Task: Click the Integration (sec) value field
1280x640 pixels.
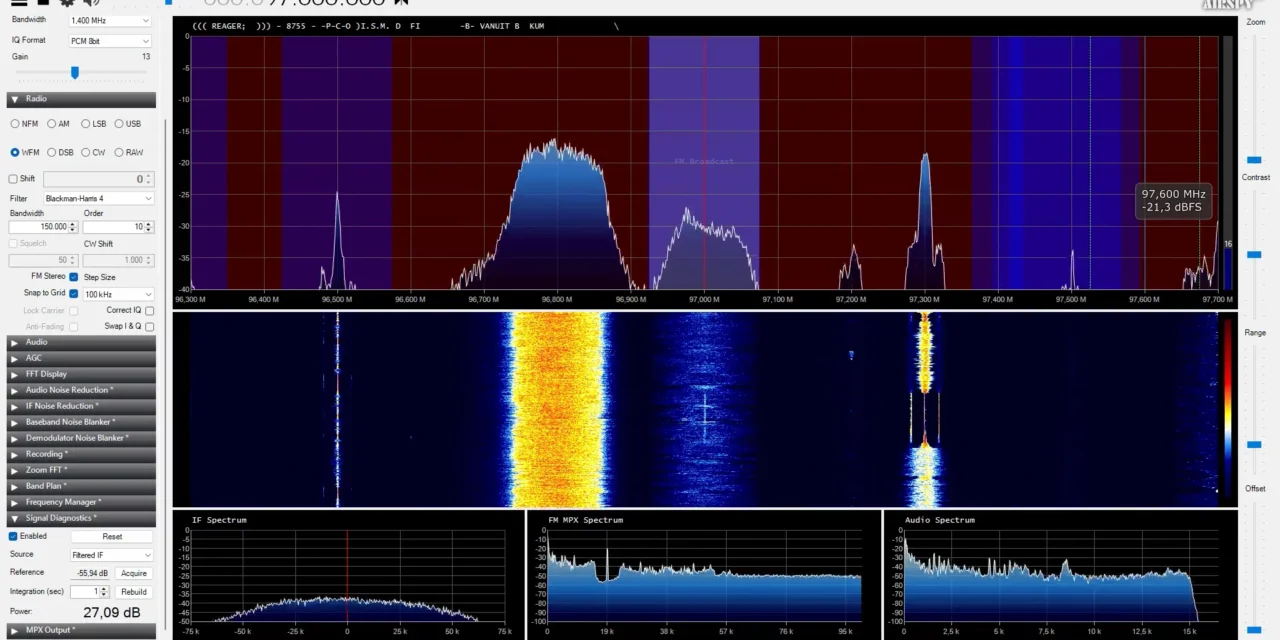Action: 90,592
